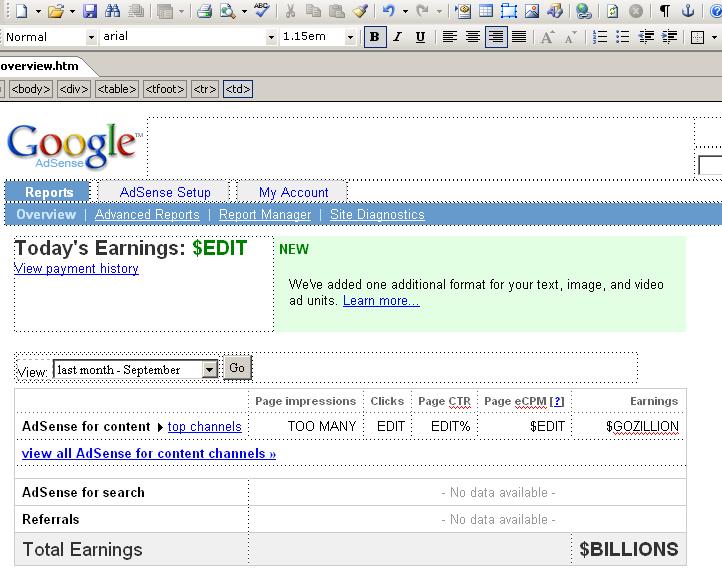This screenshot has height=572, width=722.
Task: Follow the Learn more... link
Action: click(x=381, y=301)
